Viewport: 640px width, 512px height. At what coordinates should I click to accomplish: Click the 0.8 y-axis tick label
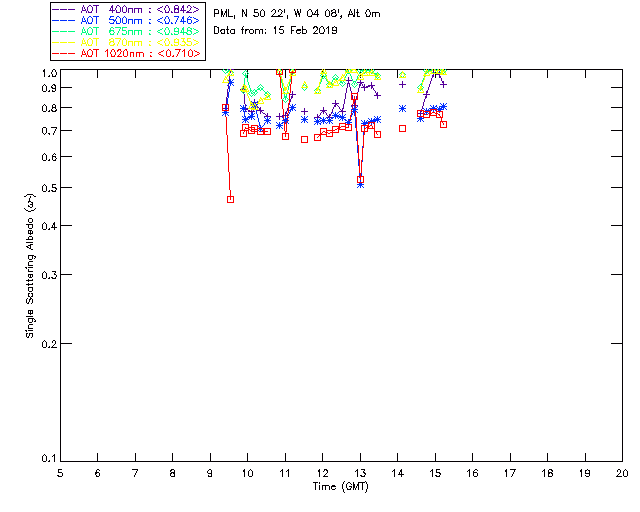pos(49,108)
